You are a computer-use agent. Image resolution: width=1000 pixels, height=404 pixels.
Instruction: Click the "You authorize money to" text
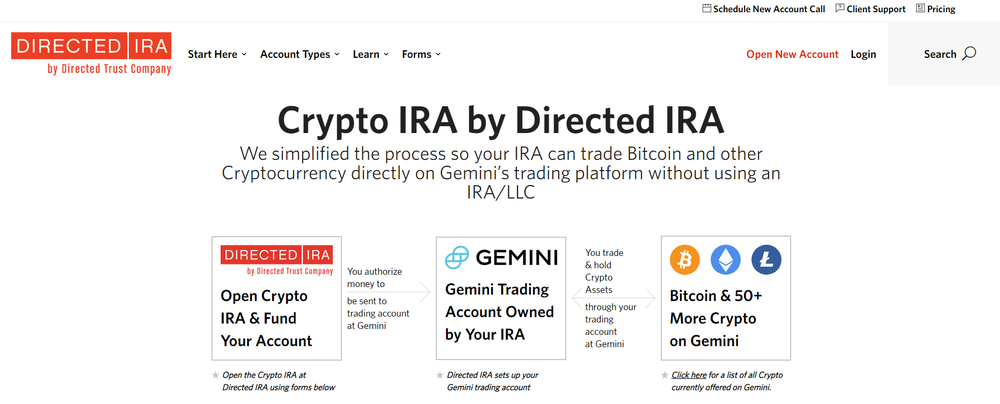pyautogui.click(x=375, y=278)
